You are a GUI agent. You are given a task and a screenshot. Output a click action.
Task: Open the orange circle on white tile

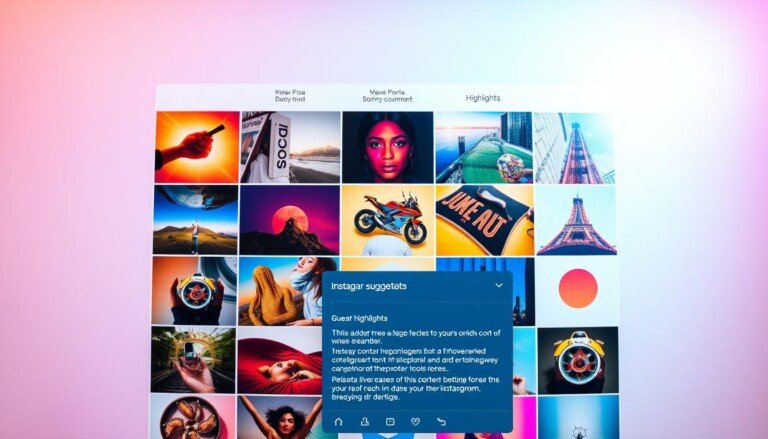[x=577, y=291]
